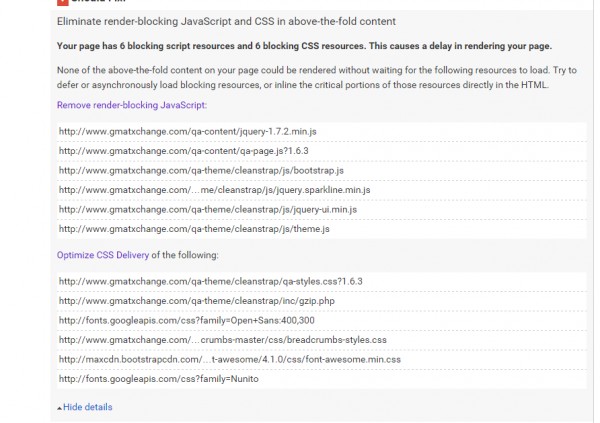Select the jquery.sparkline.min.js resource URL
The width and height of the screenshot is (600, 423).
(x=215, y=190)
